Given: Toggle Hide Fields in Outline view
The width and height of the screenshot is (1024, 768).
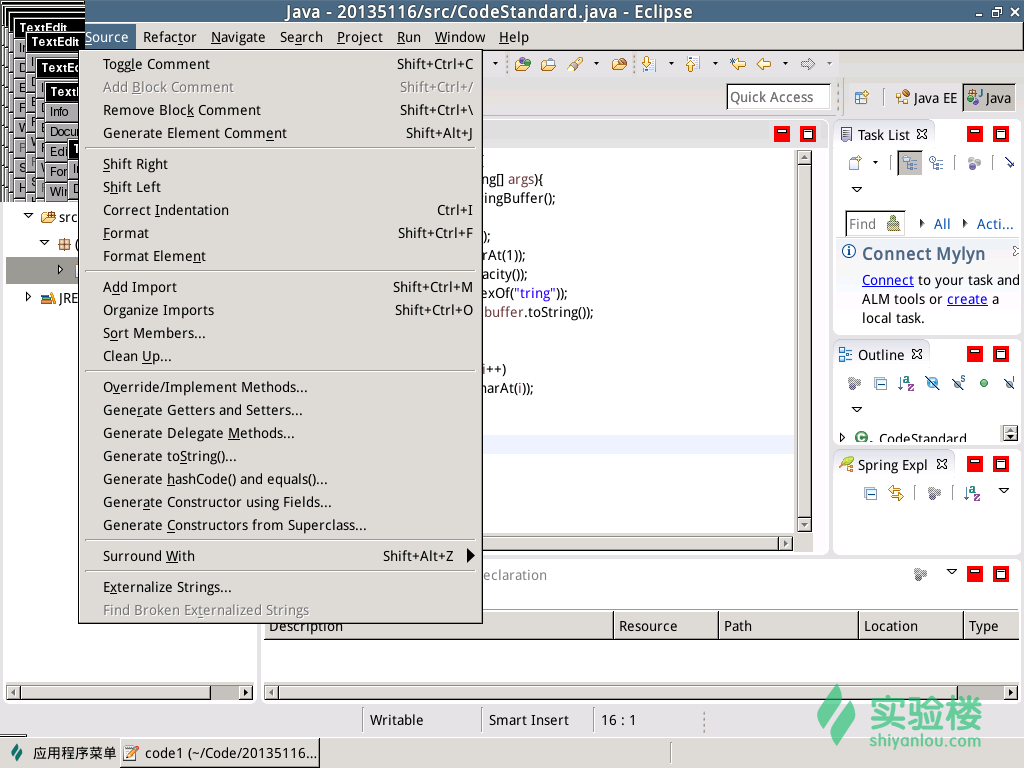Looking at the screenshot, I should point(933,383).
